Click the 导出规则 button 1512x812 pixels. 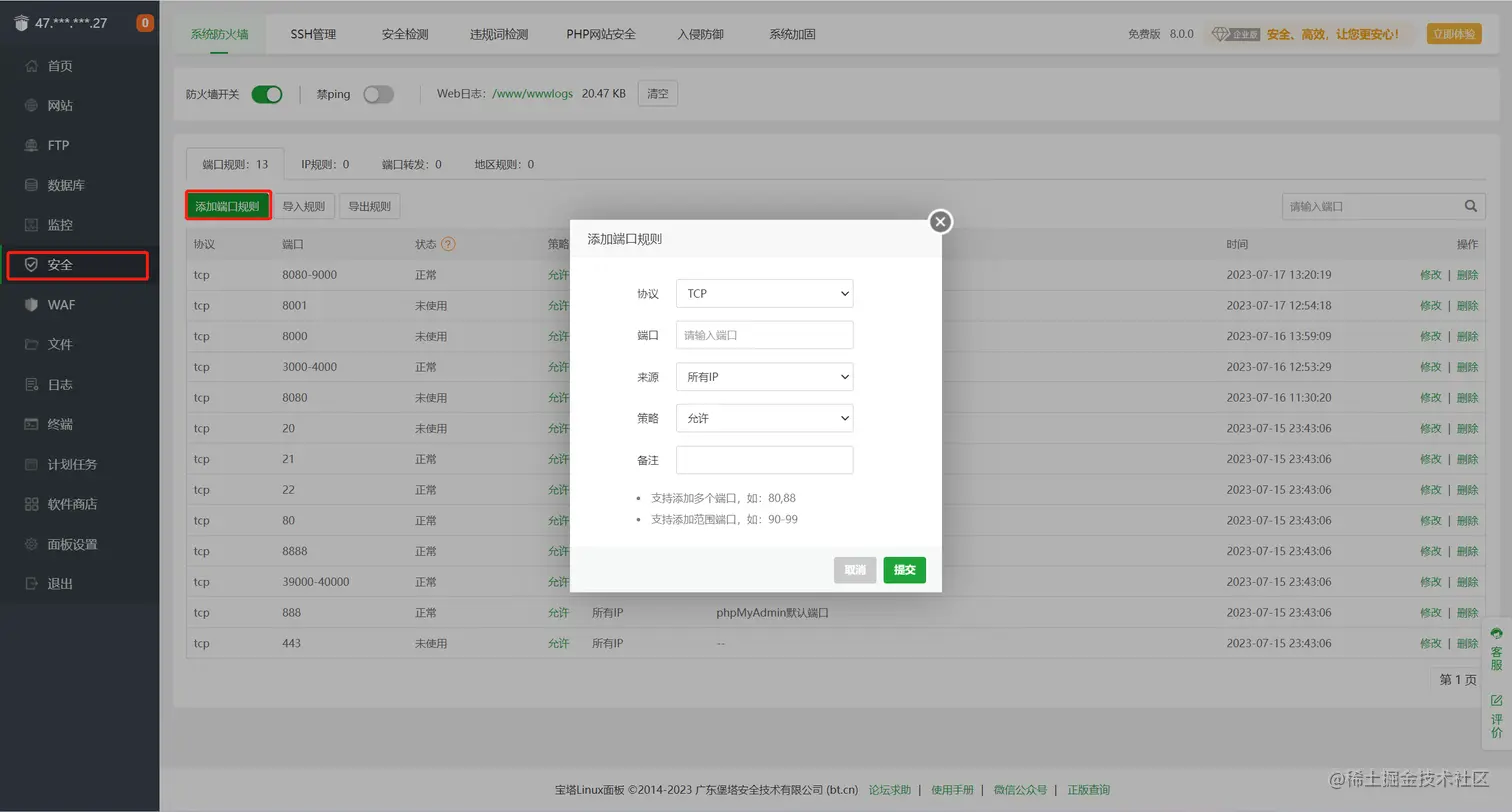point(370,206)
